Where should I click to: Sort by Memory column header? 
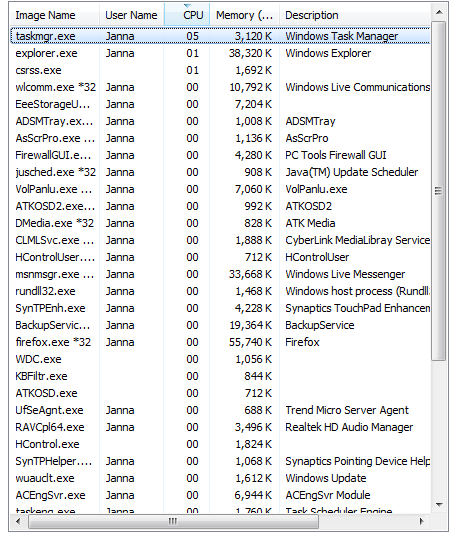245,15
